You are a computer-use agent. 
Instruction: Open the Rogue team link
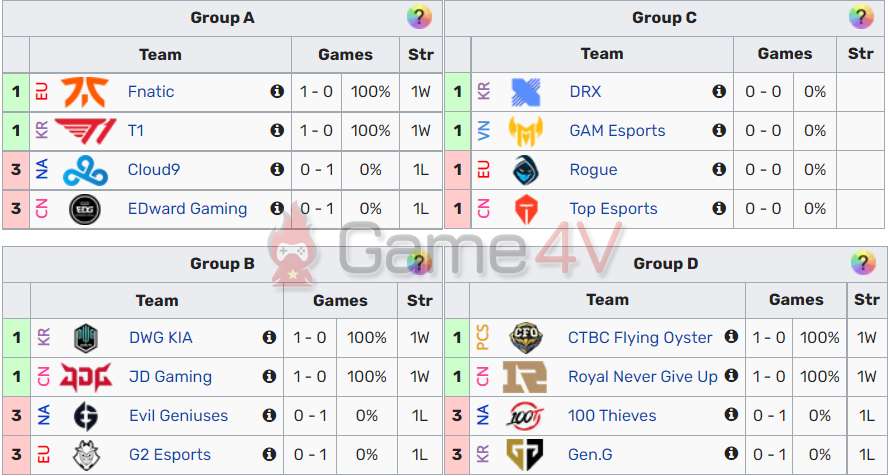tap(593, 170)
